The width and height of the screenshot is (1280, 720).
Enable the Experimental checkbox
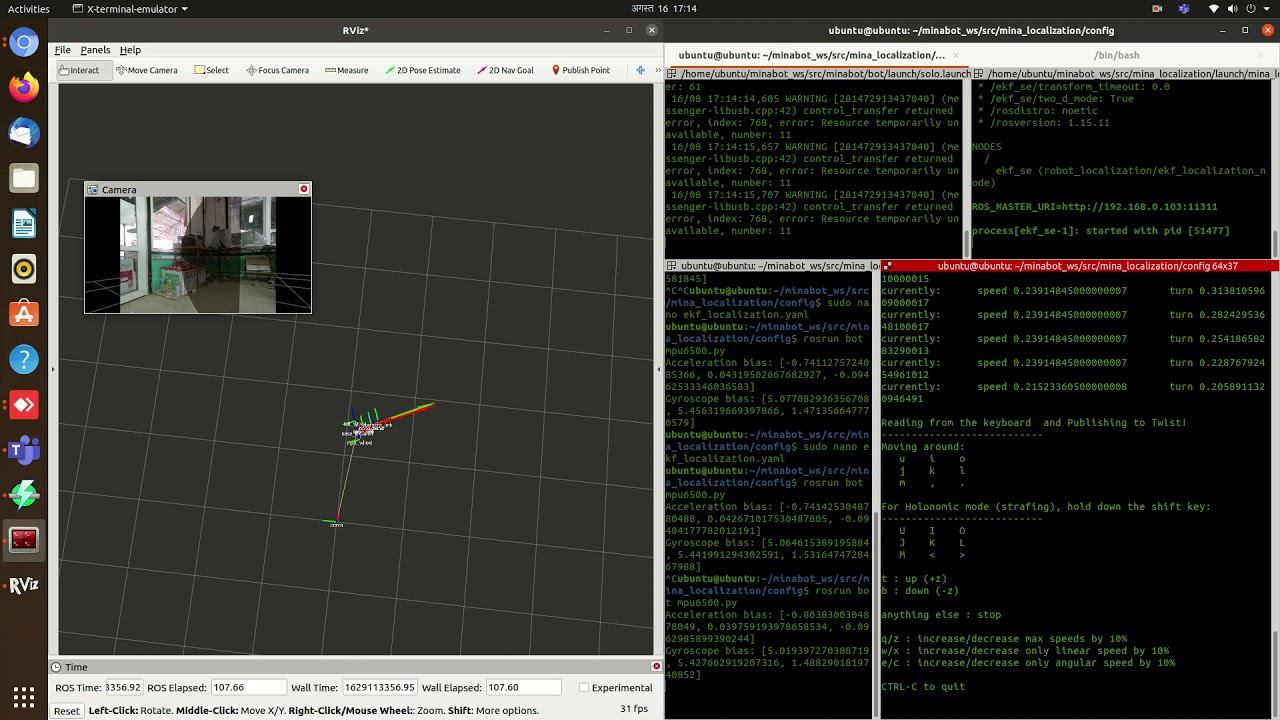tap(584, 687)
